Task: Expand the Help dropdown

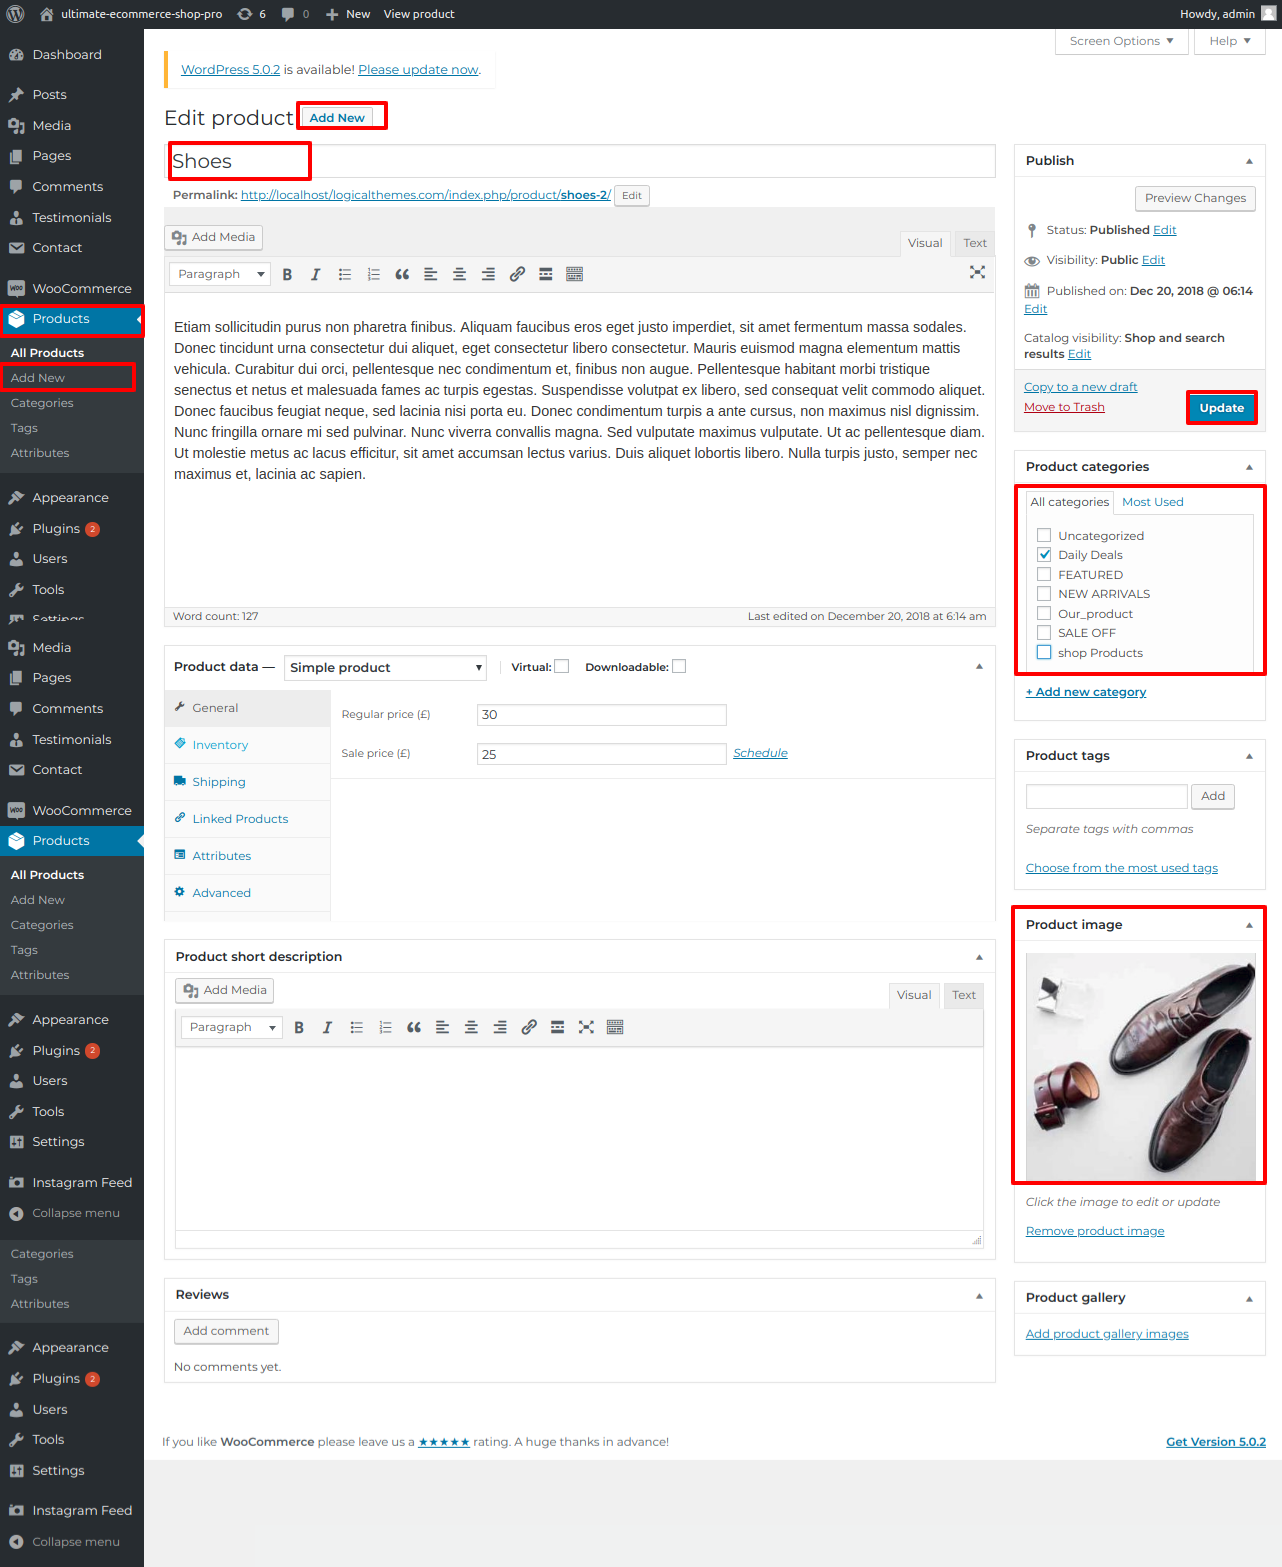Action: click(x=1229, y=41)
